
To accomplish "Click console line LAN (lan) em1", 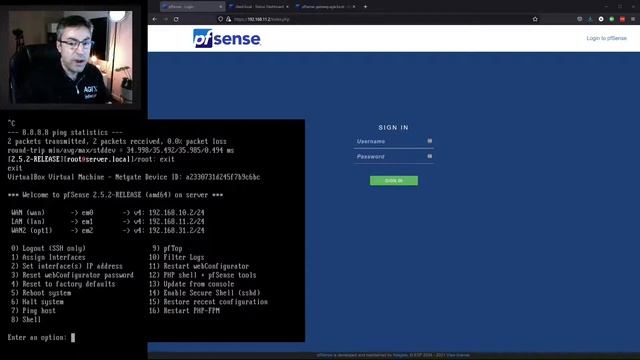I will click(108, 222).
